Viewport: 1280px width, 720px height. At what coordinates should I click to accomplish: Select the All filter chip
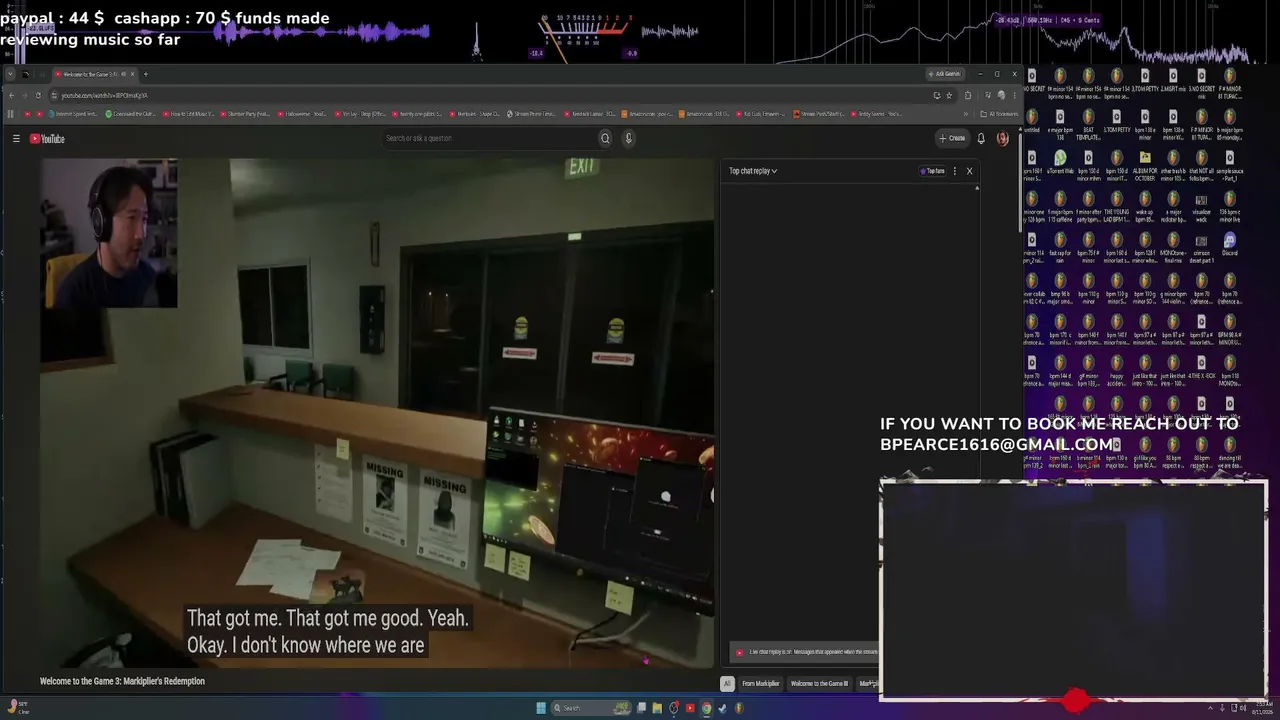pos(727,684)
